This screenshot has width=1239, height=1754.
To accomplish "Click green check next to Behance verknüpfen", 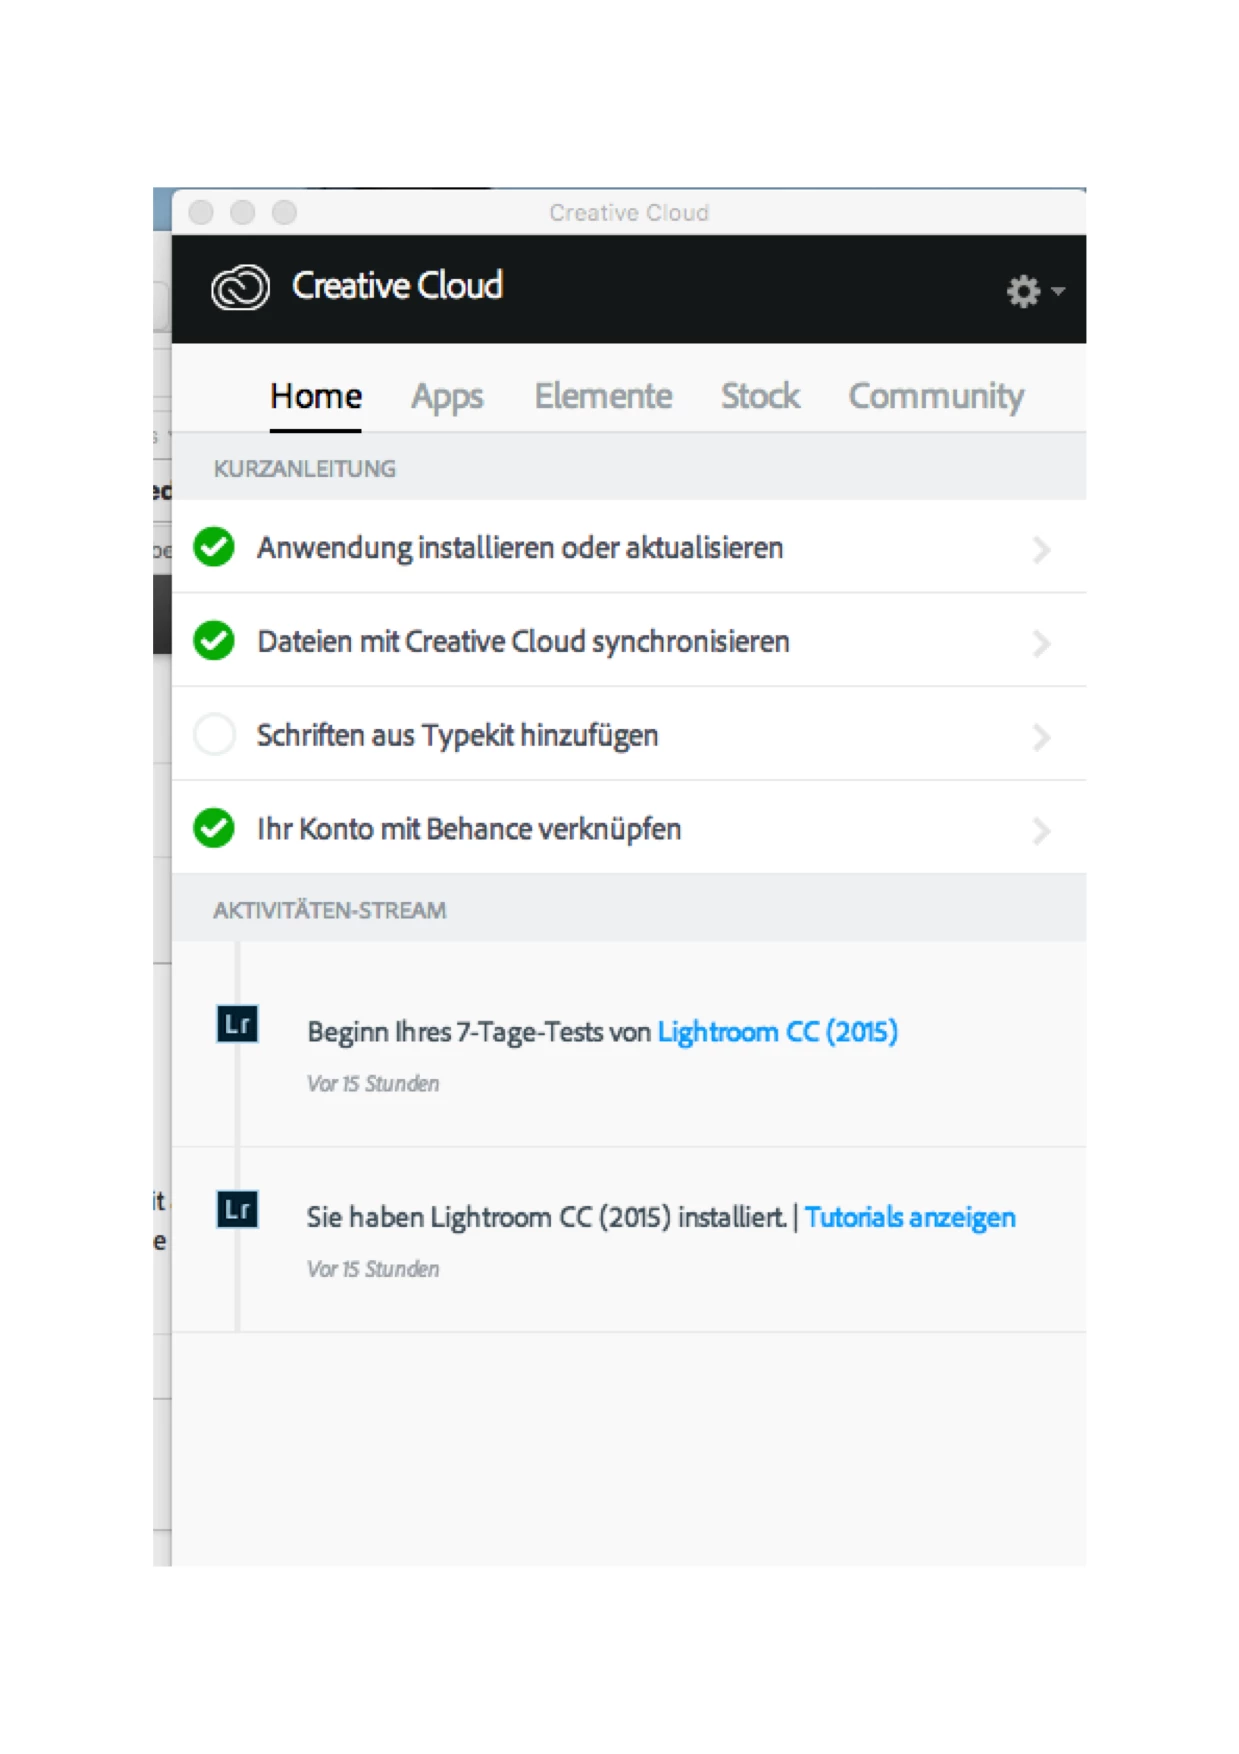I will pyautogui.click(x=214, y=828).
